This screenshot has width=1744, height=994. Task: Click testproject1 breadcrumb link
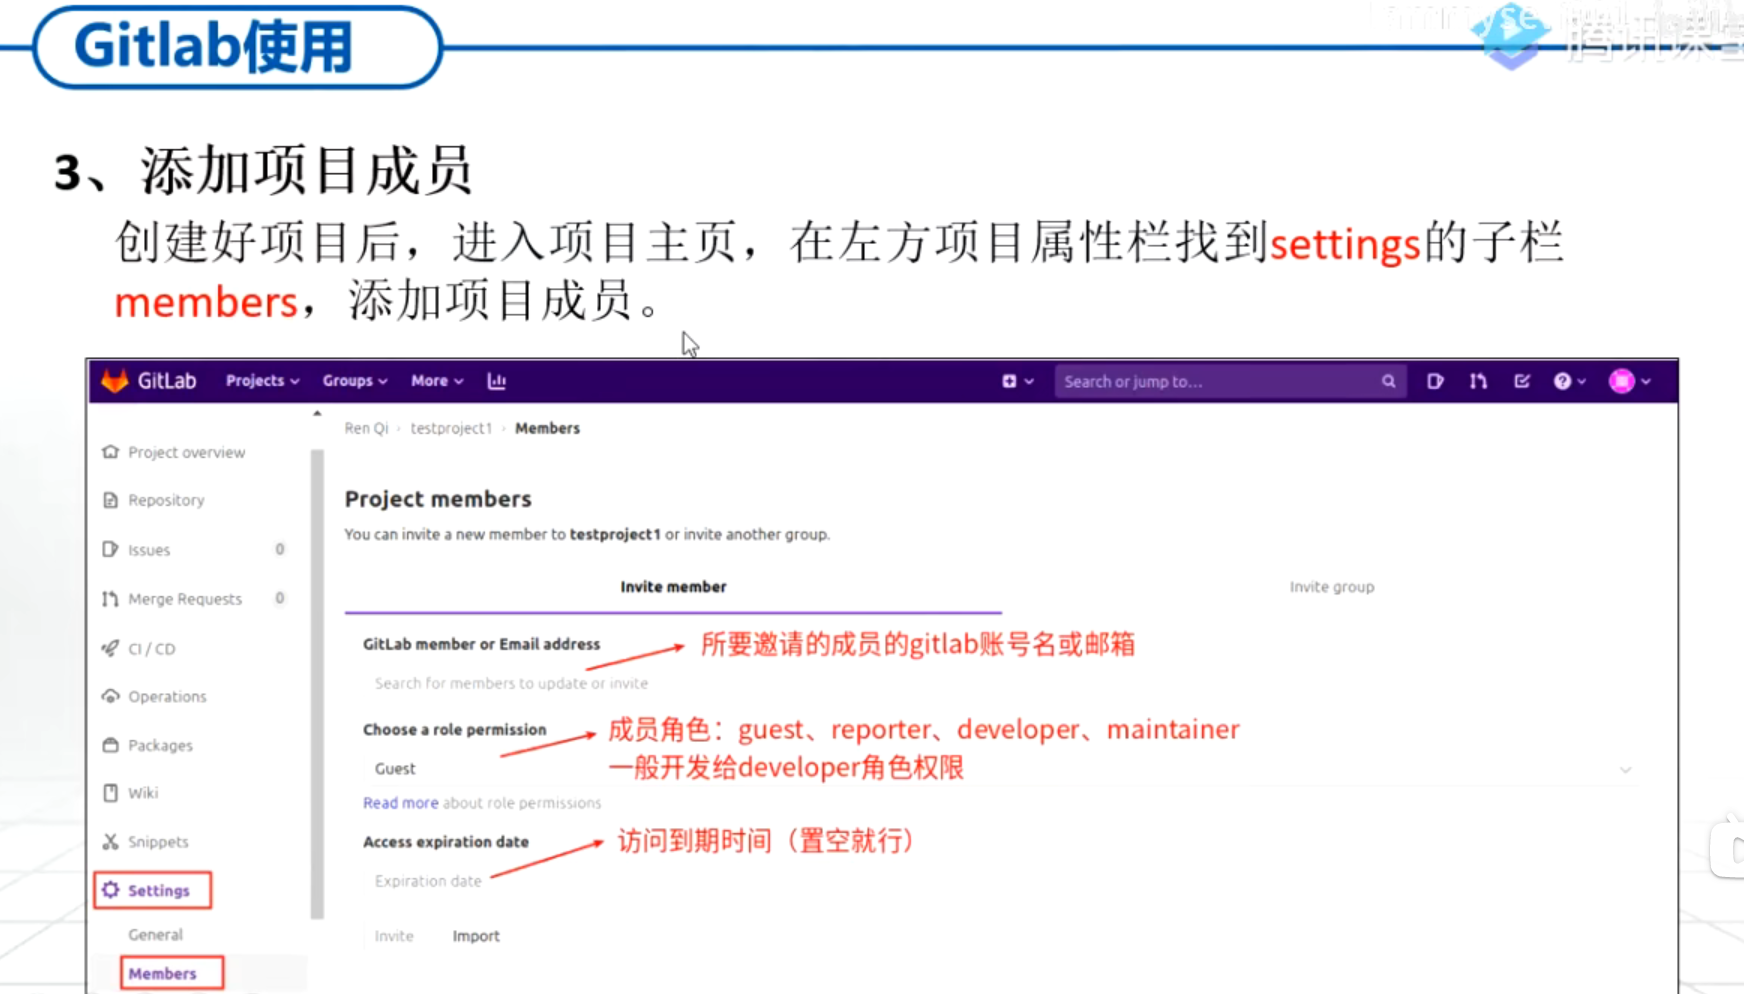451,428
